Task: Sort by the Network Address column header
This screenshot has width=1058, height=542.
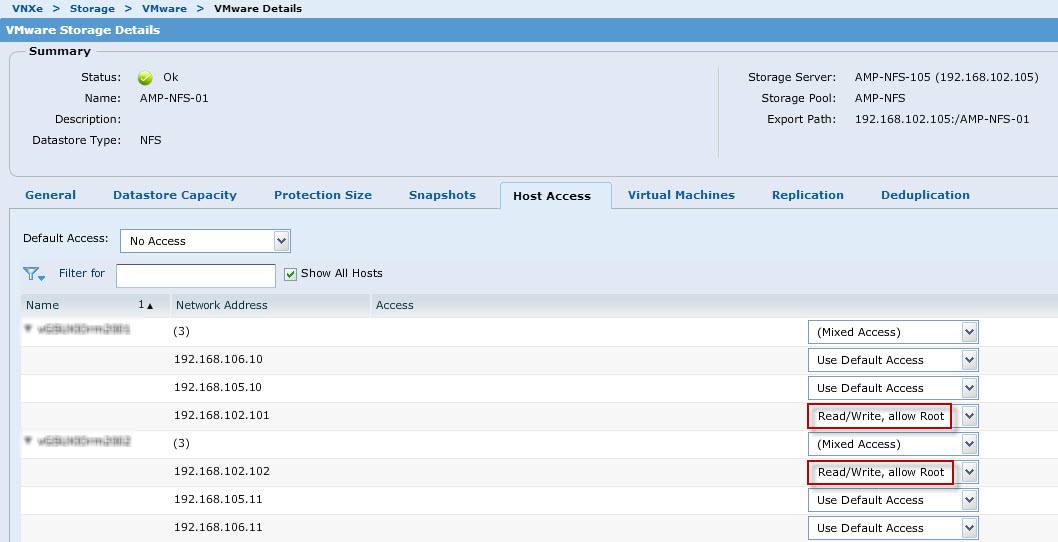Action: [x=221, y=305]
